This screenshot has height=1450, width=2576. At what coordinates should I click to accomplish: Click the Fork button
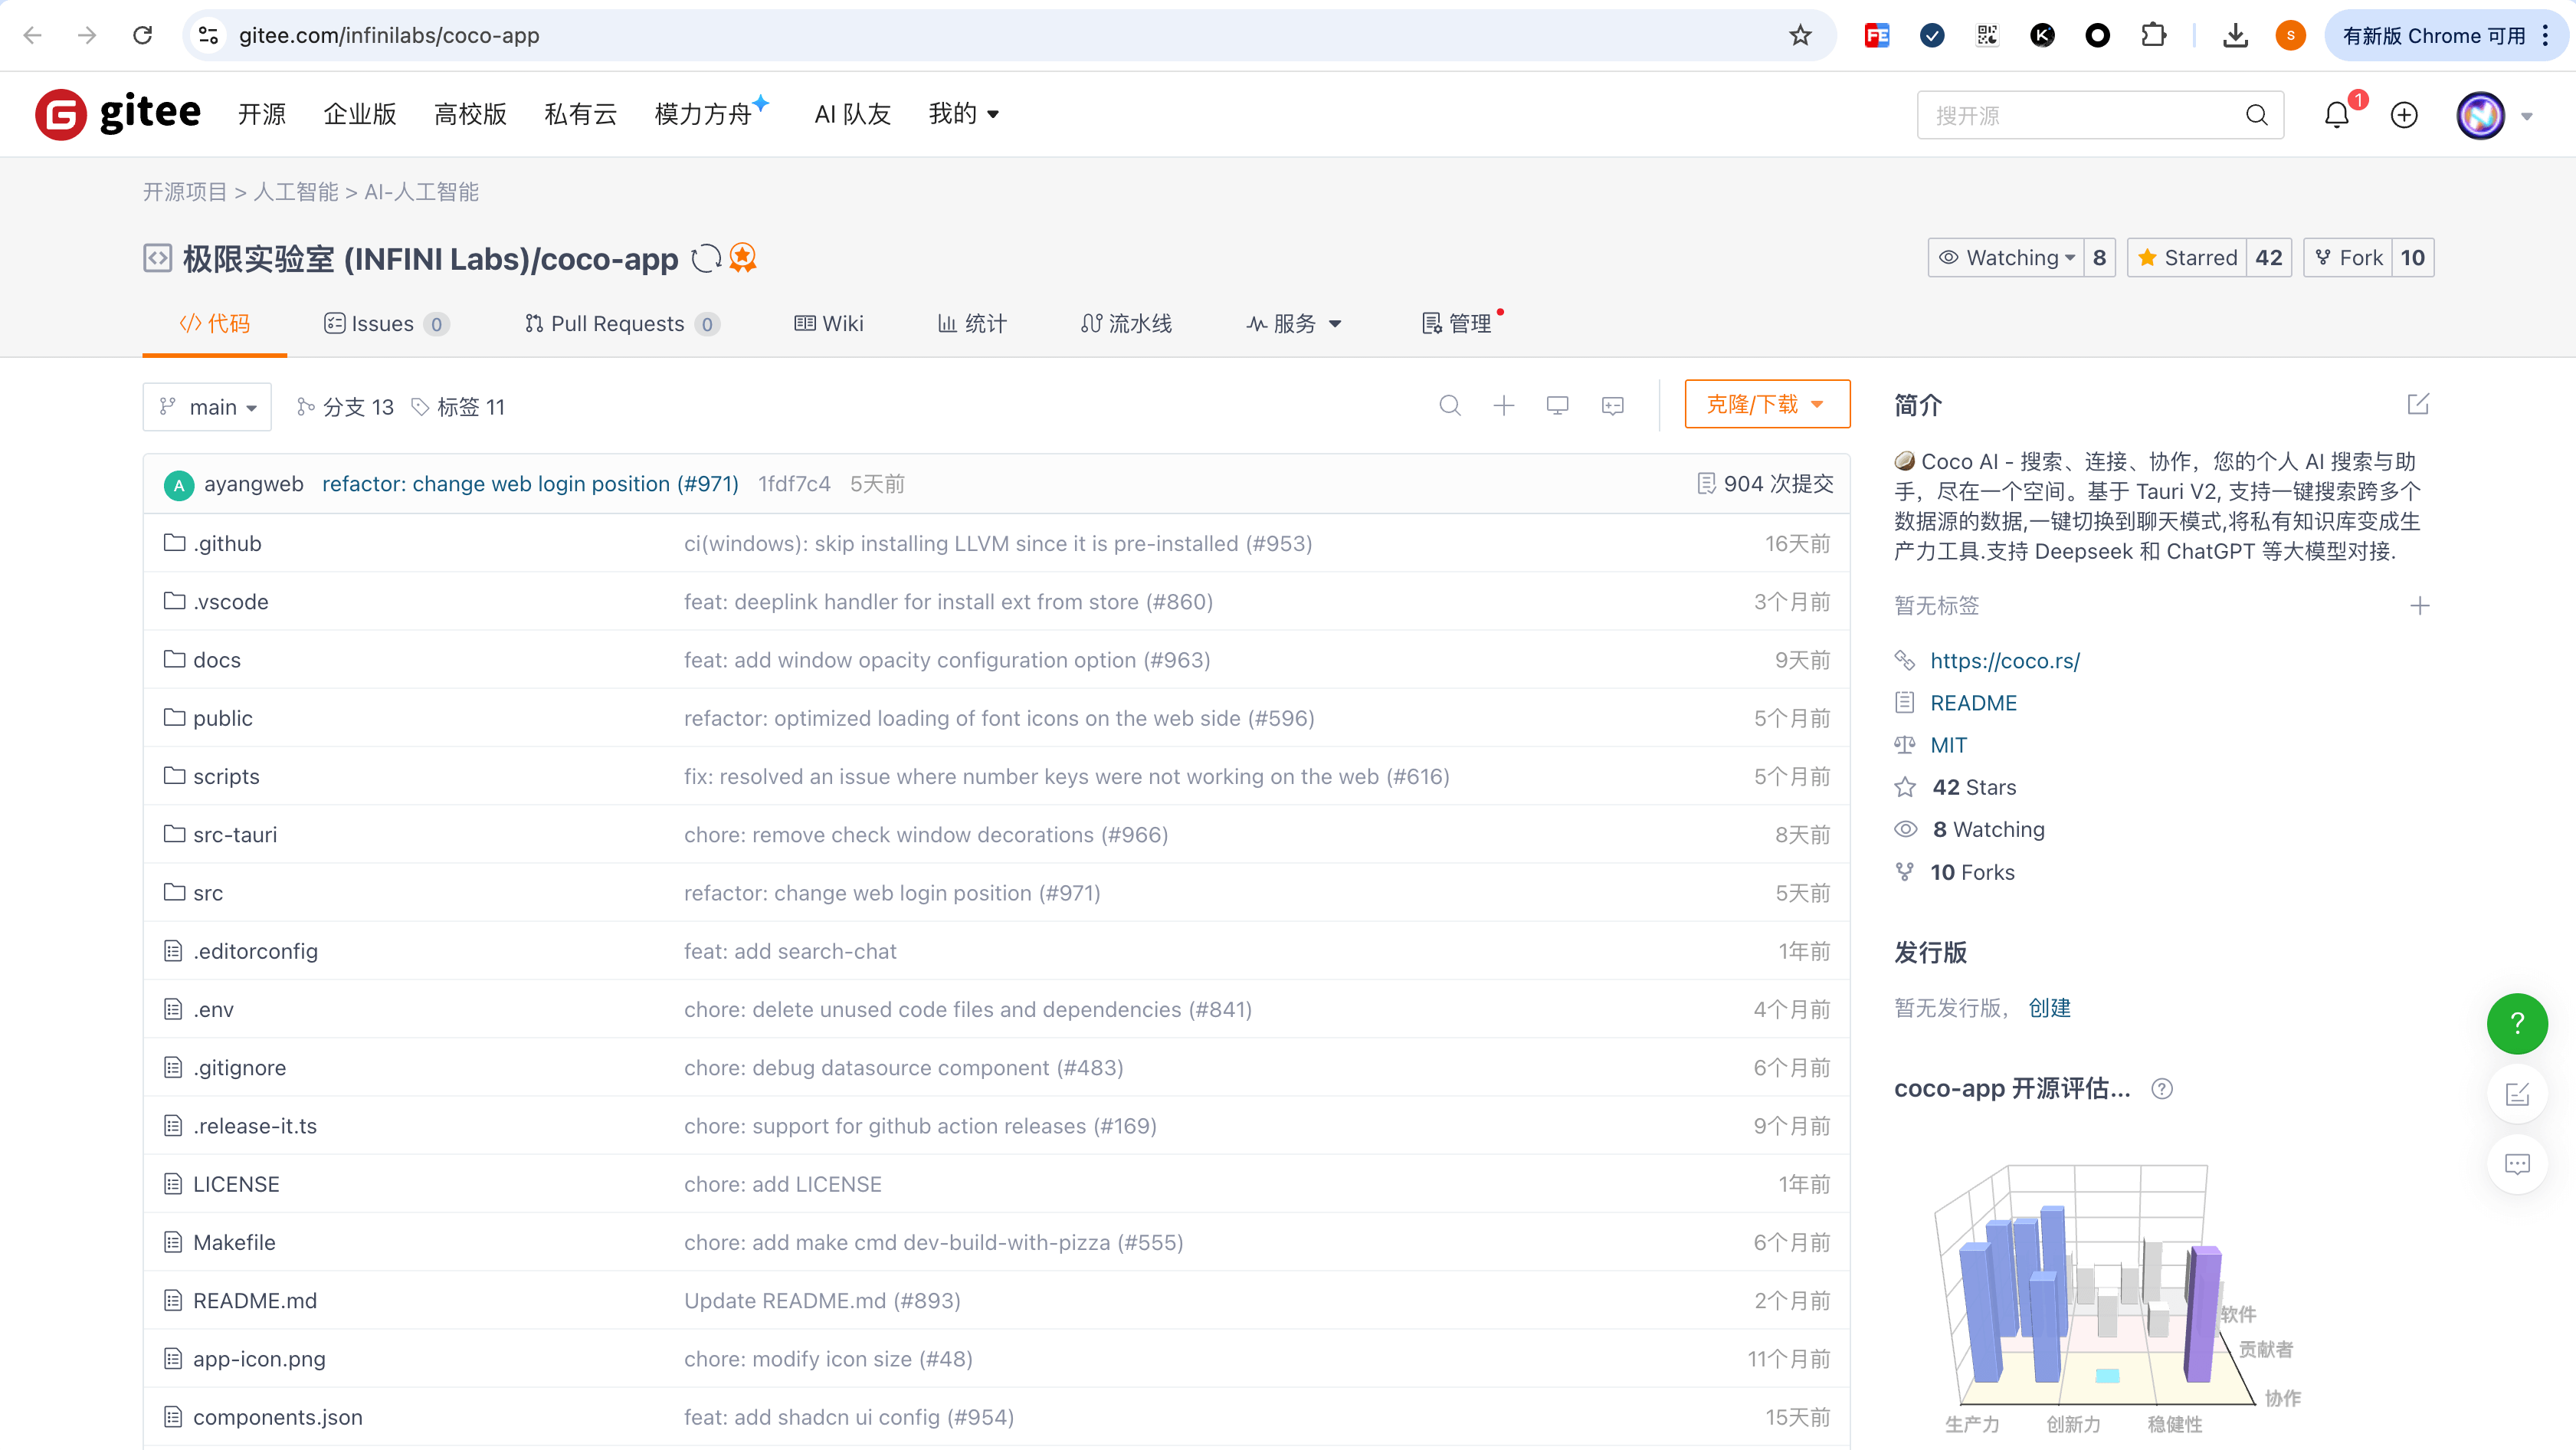coord(2349,258)
